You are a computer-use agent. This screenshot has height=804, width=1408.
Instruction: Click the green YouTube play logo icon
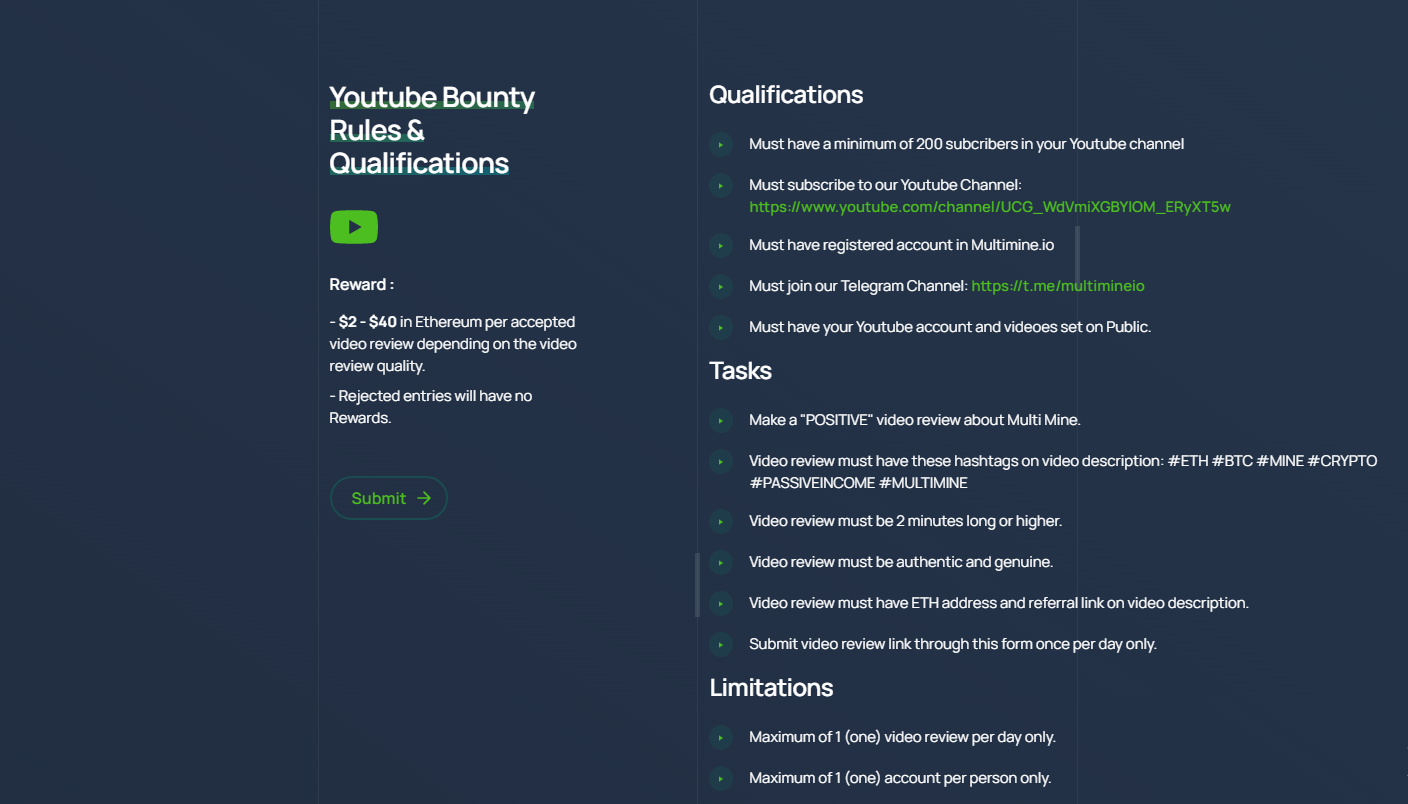(x=354, y=227)
